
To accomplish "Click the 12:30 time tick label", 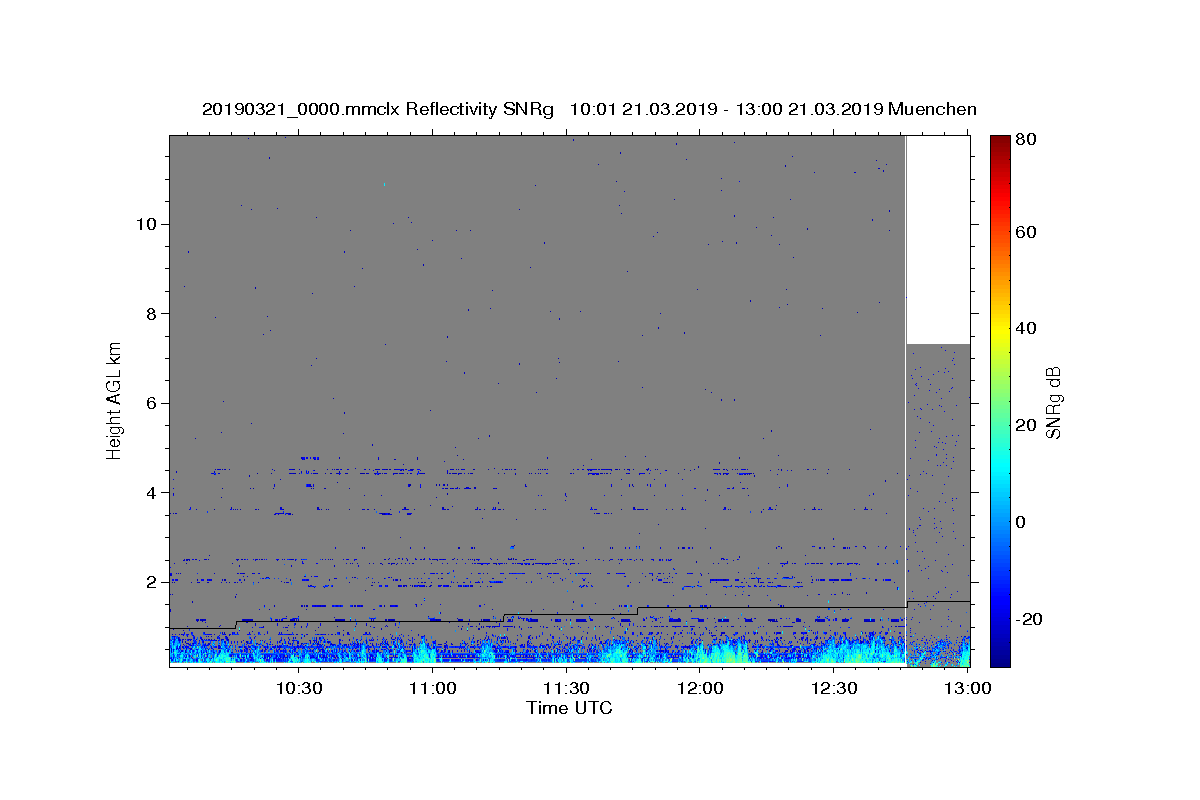I will click(x=834, y=688).
